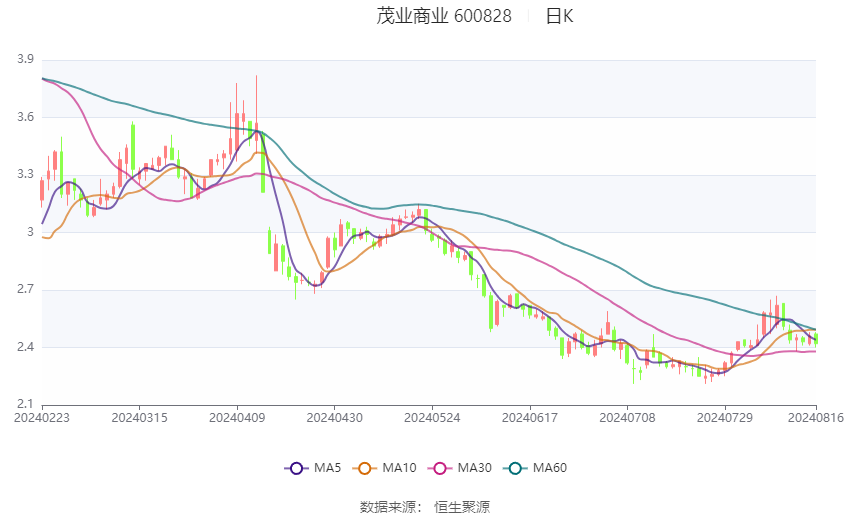Click the 20240617 date axis label

[x=530, y=418]
